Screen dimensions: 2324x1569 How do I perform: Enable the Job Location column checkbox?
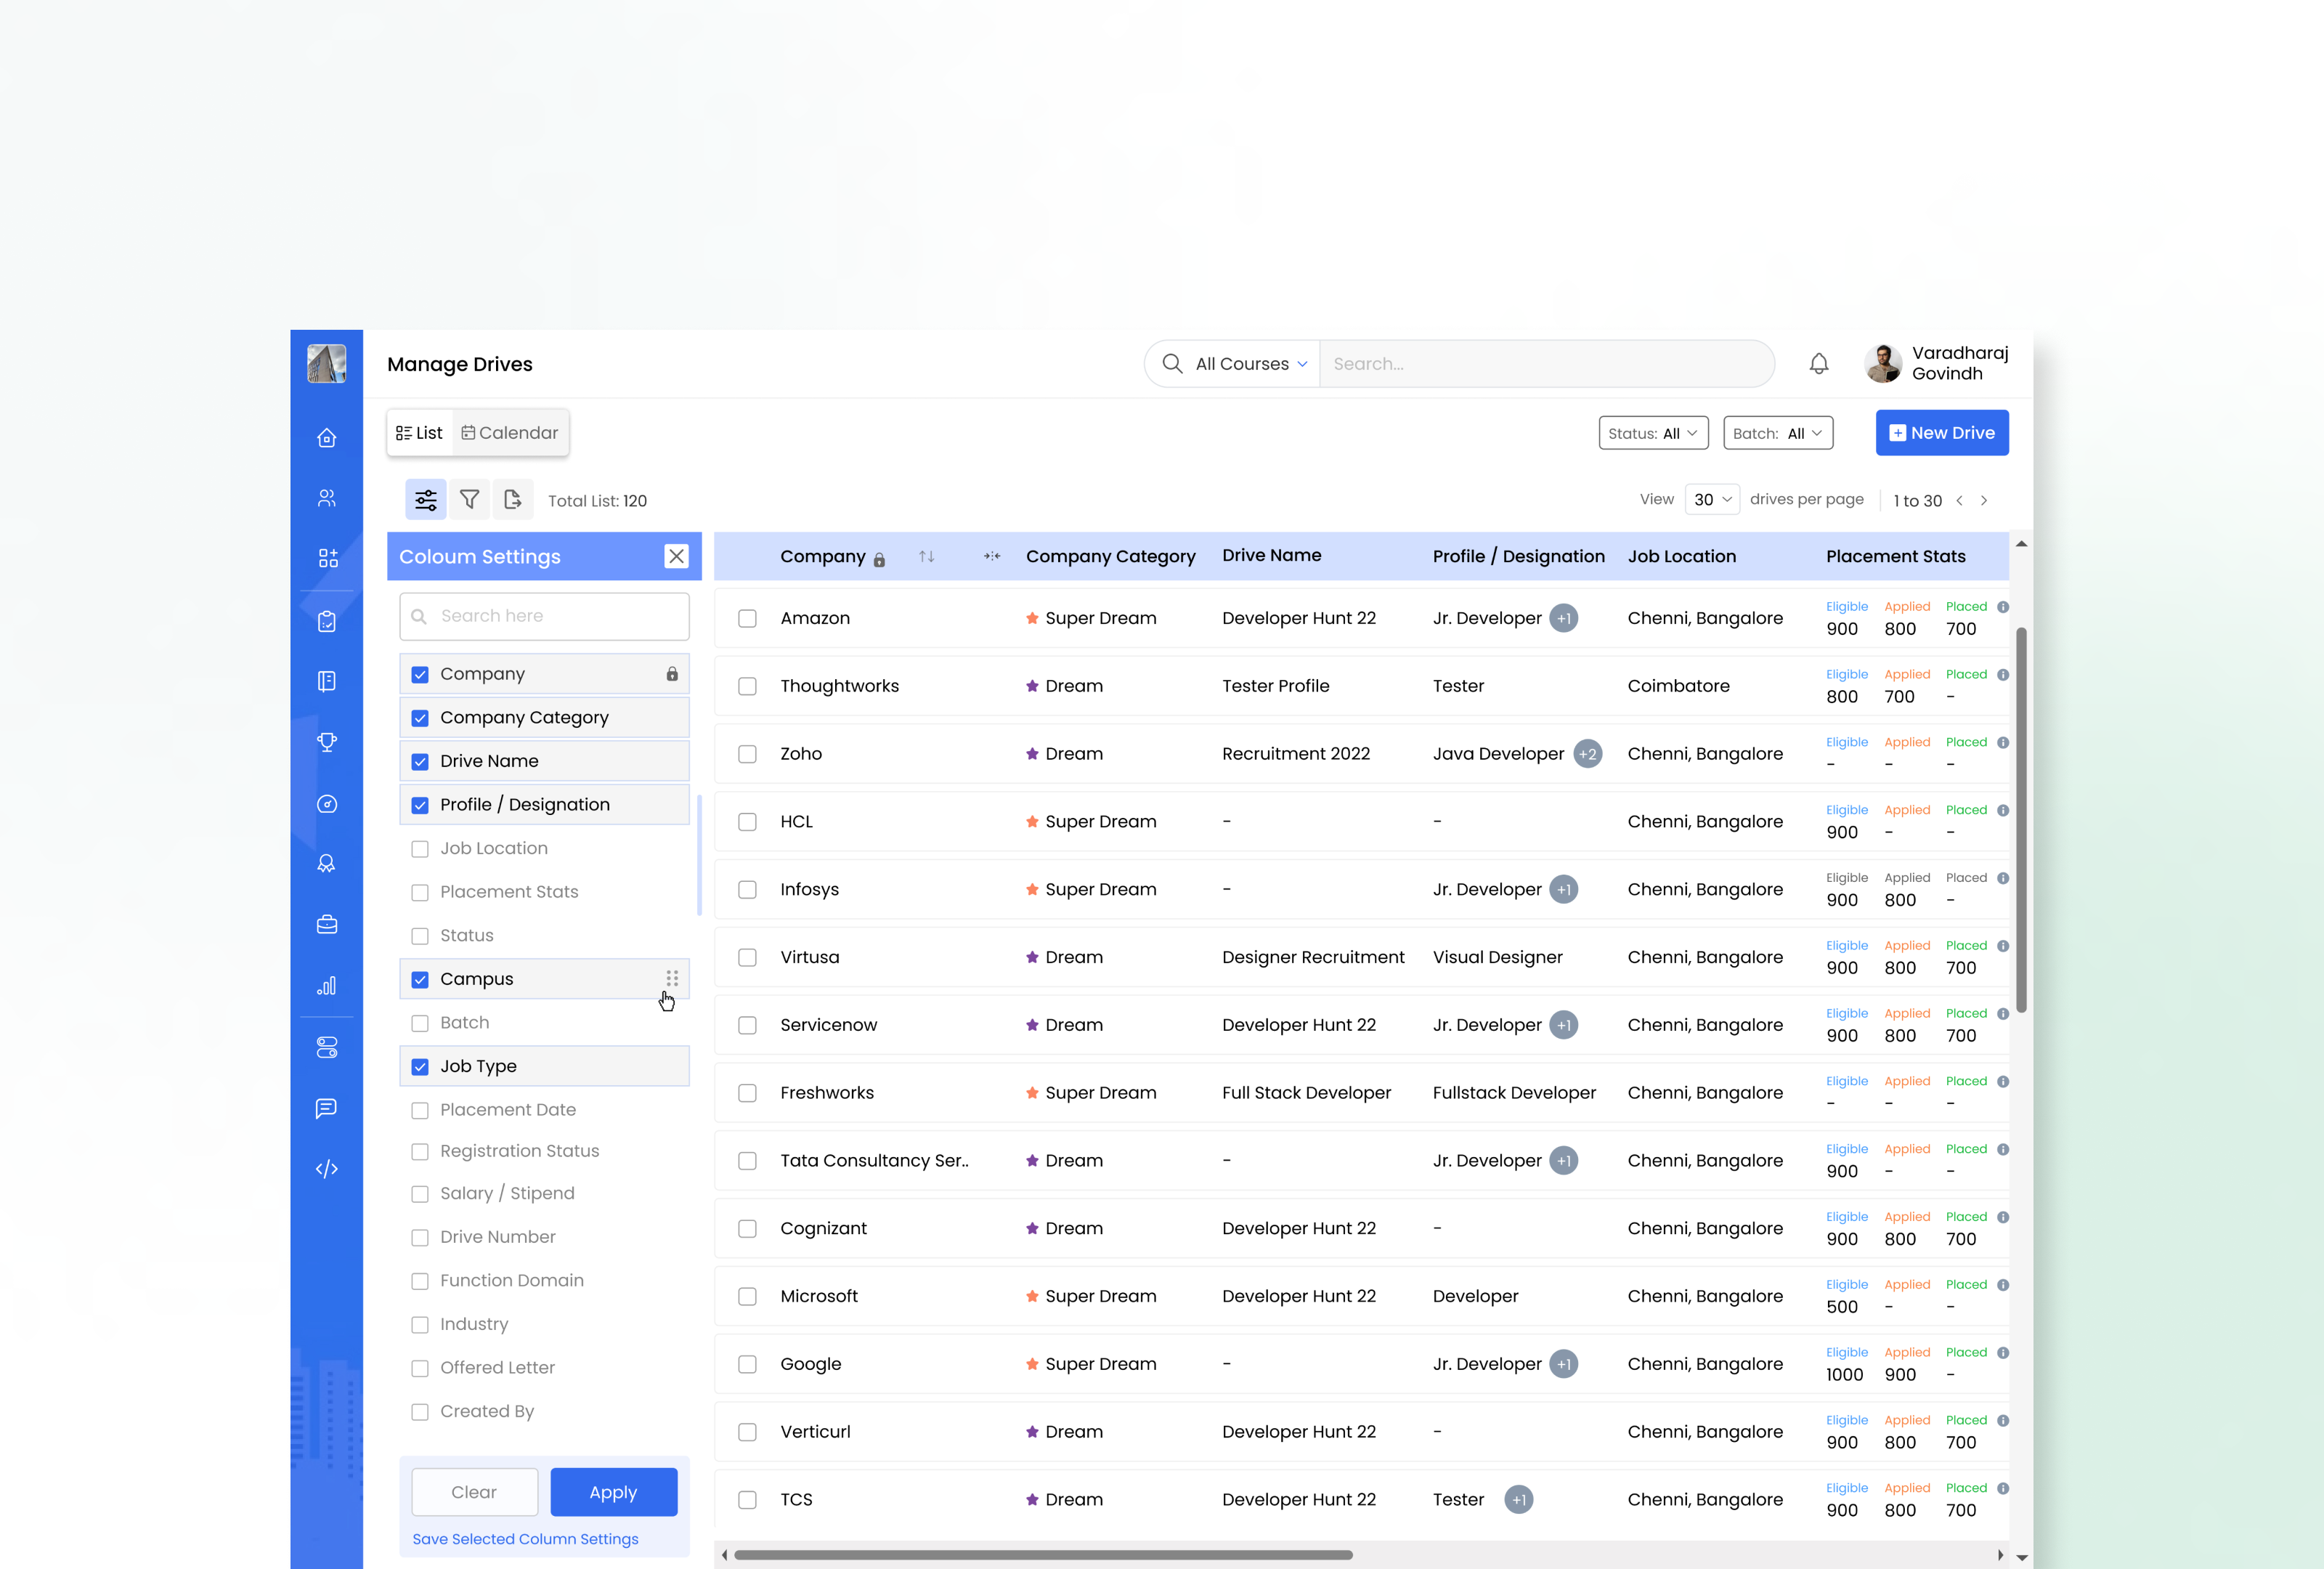pyautogui.click(x=421, y=848)
